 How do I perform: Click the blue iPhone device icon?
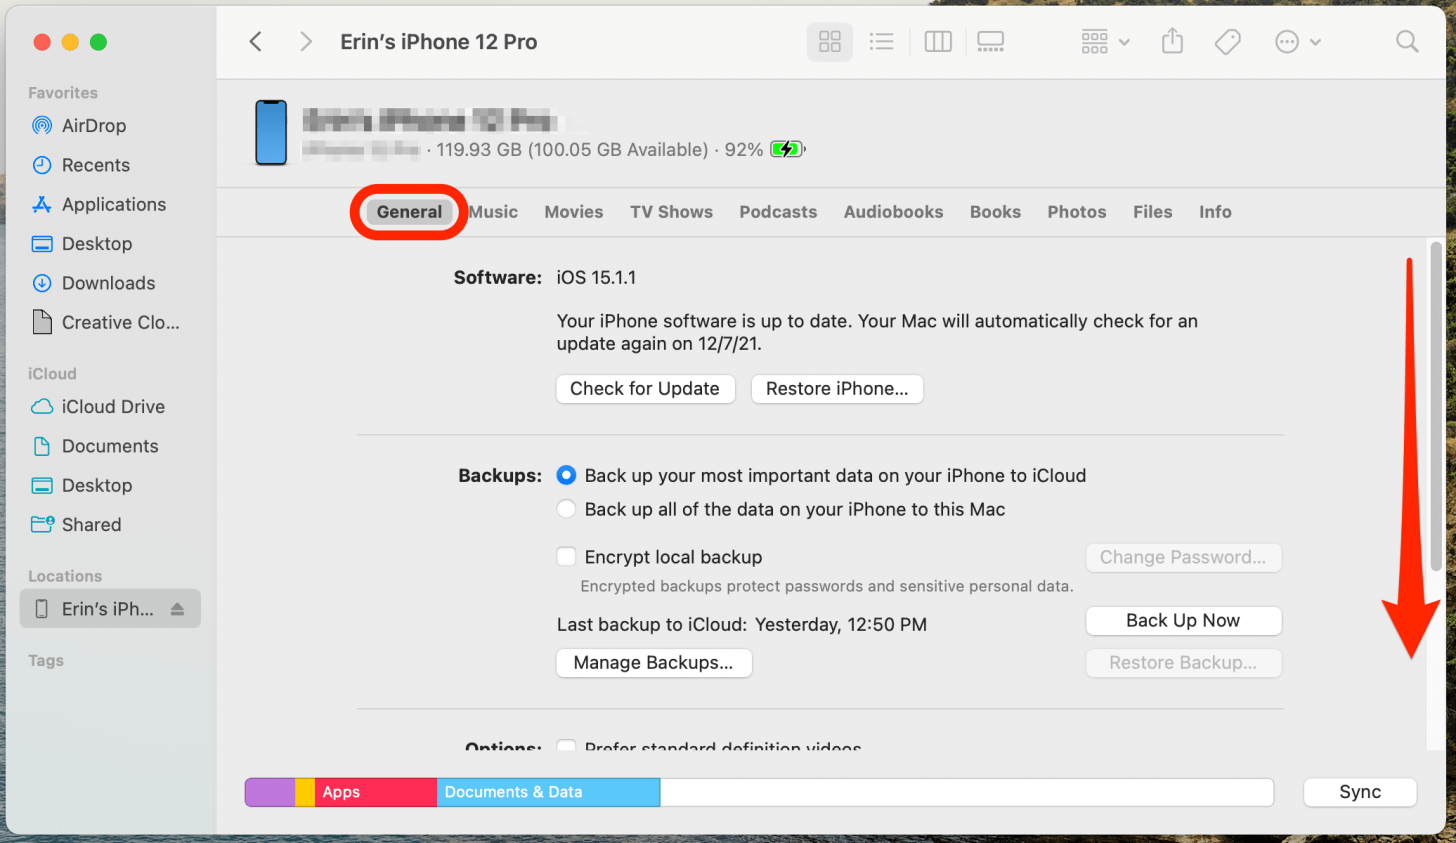pos(271,132)
